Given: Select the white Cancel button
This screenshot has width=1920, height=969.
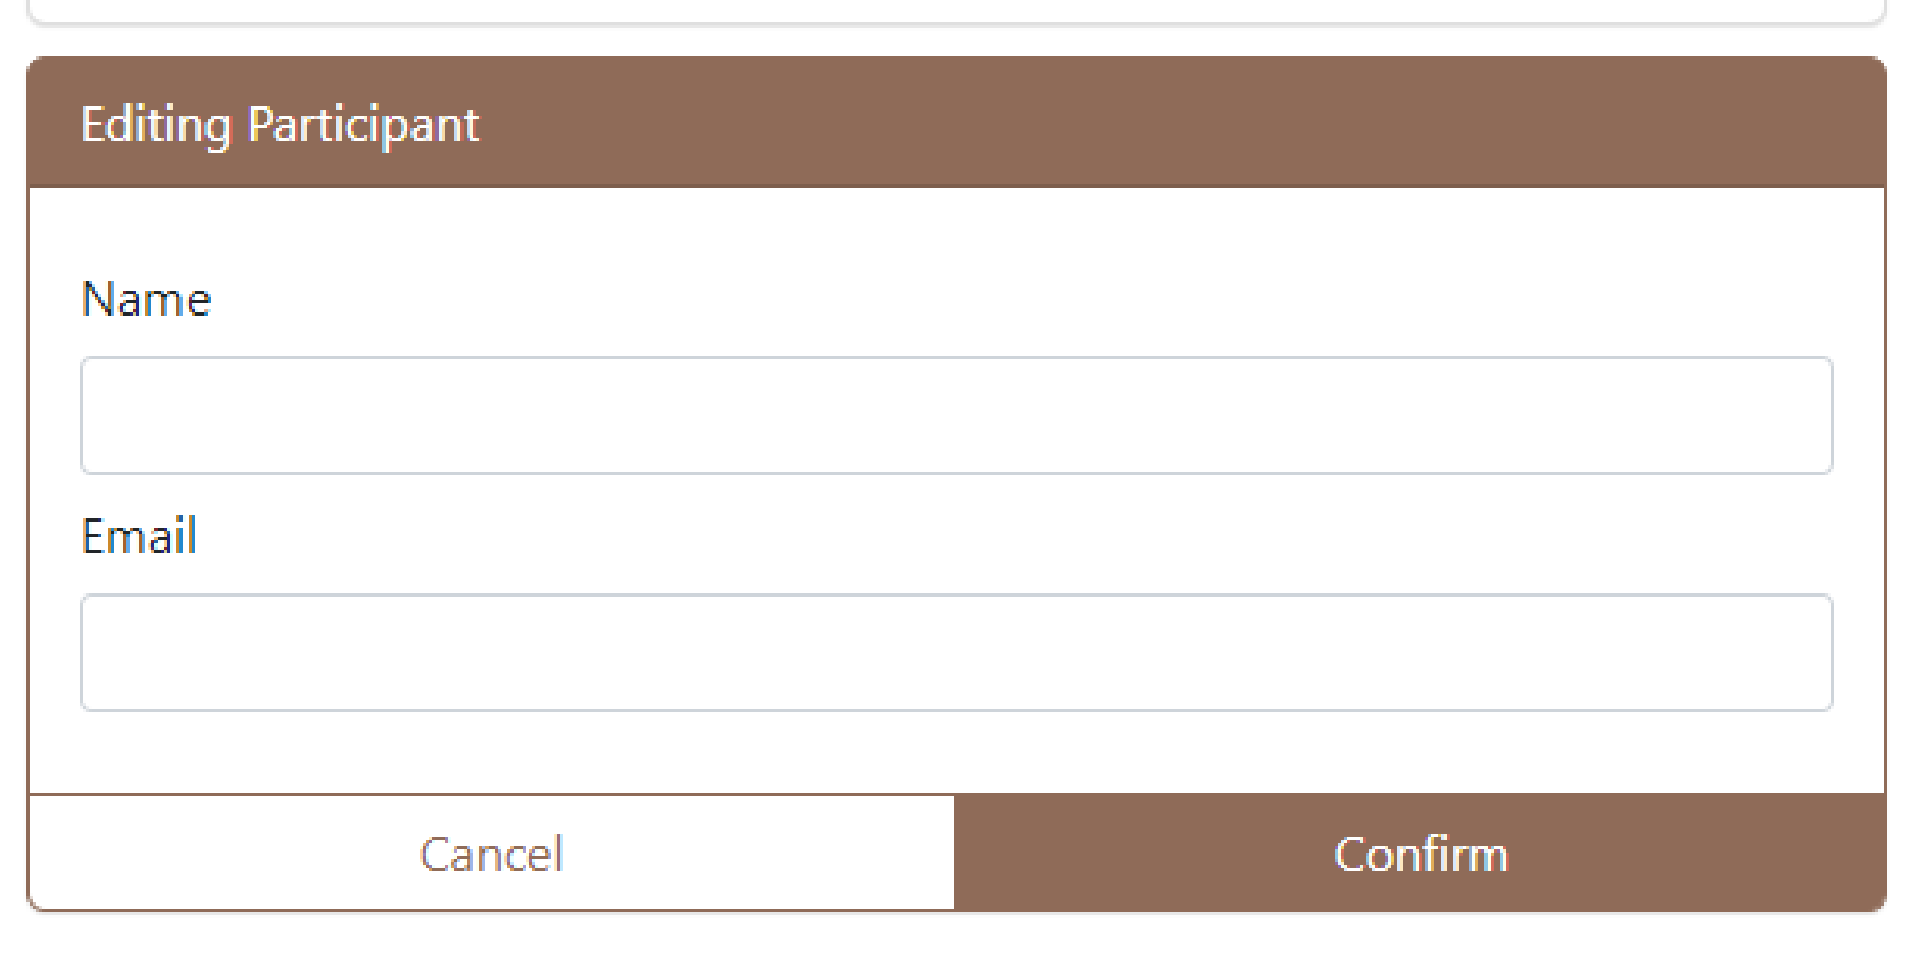Looking at the screenshot, I should tap(491, 853).
